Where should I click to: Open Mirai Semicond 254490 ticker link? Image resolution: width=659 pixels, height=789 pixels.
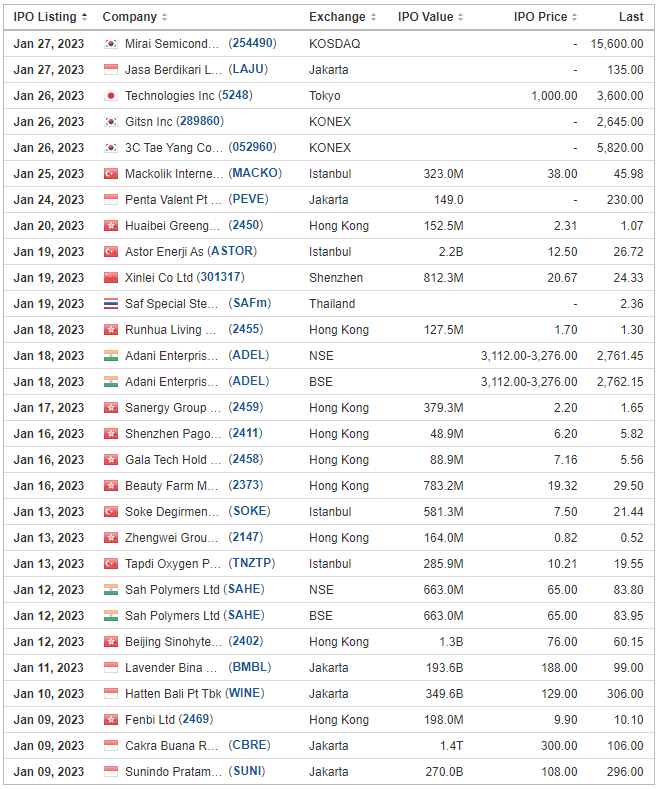(253, 43)
